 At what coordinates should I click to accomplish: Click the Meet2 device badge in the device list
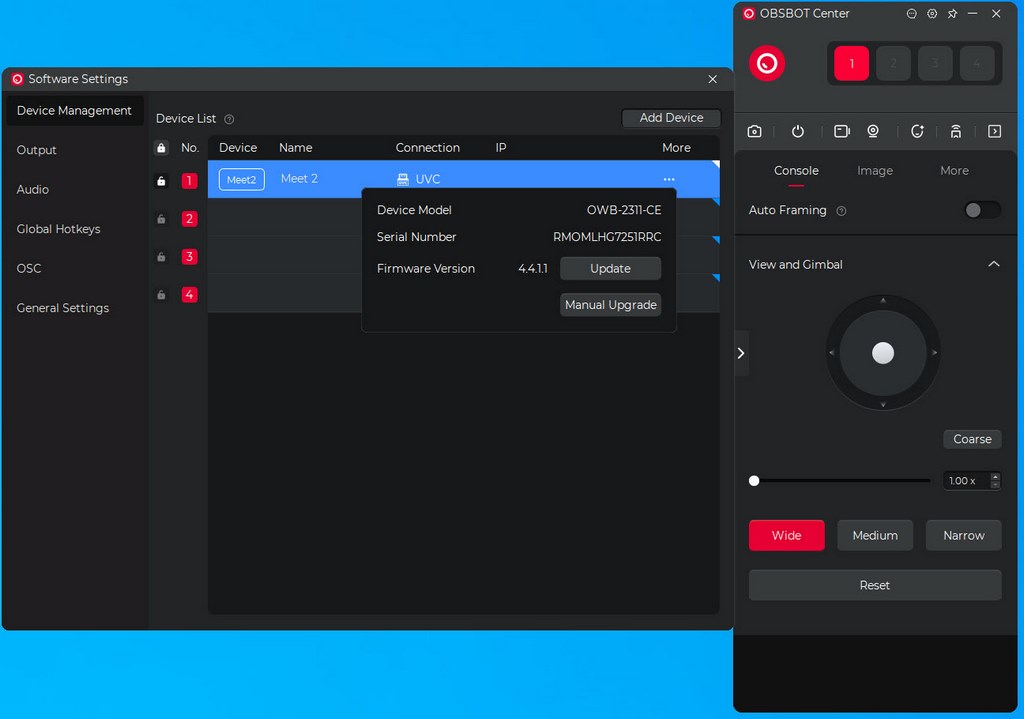pyautogui.click(x=242, y=180)
